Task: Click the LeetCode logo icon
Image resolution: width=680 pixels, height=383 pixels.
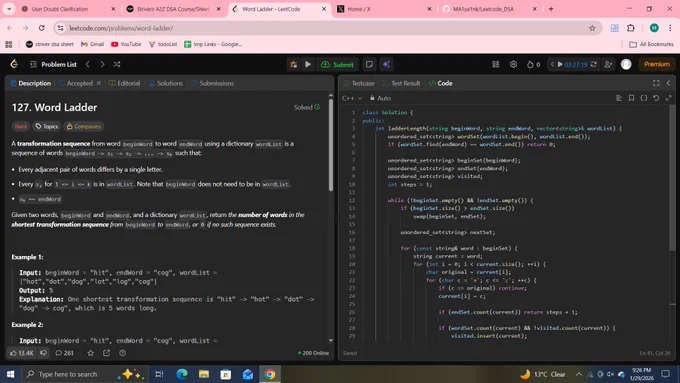Action: pos(14,64)
